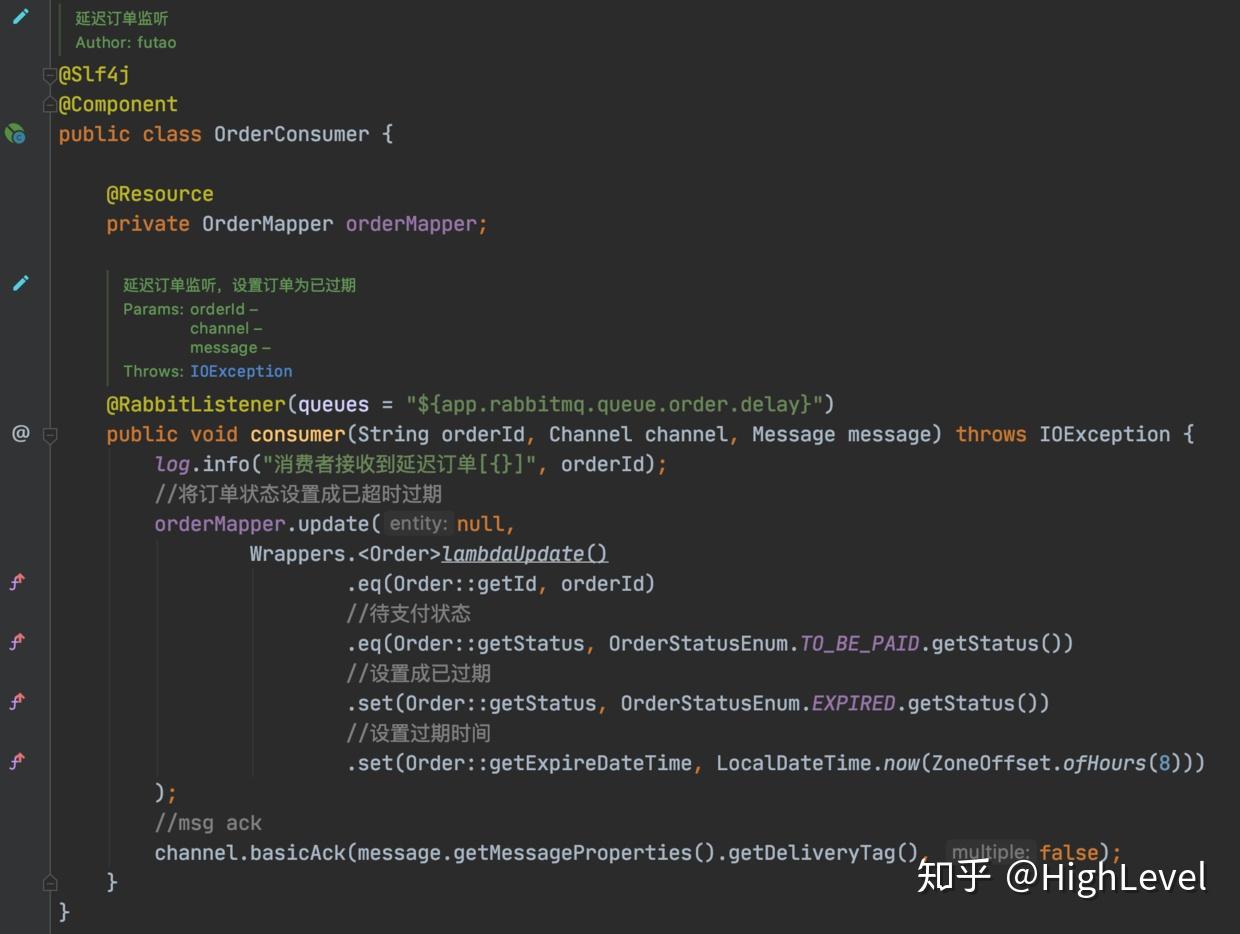The width and height of the screenshot is (1240, 934).
Task: Click the 'entity:' inlay hint
Action: pyautogui.click(x=418, y=523)
